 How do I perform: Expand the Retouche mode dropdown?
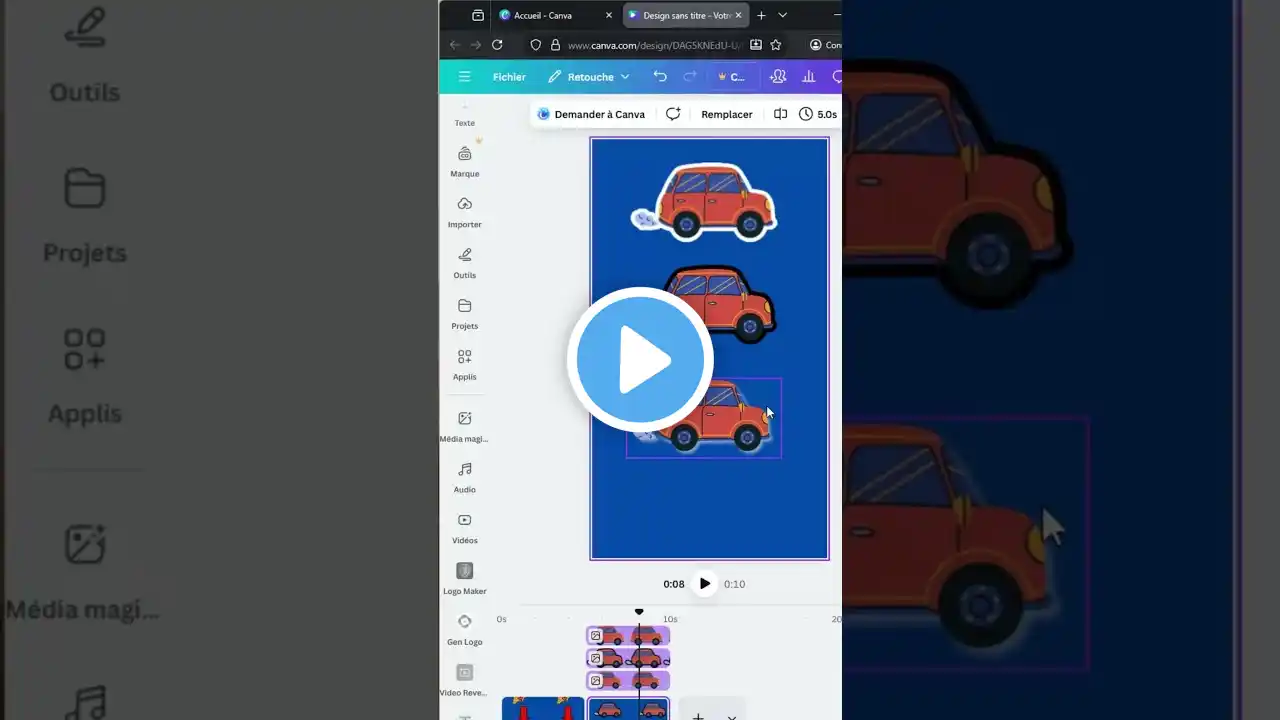pyautogui.click(x=589, y=77)
